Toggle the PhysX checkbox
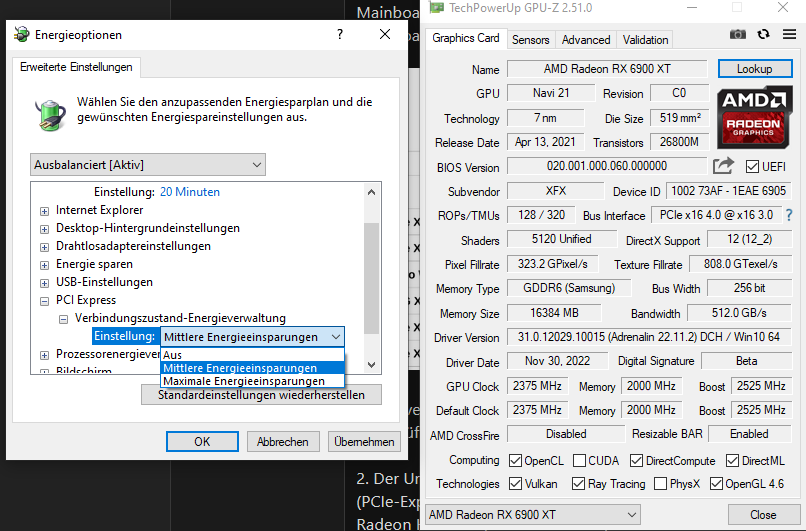The height and width of the screenshot is (531, 806). click(x=661, y=484)
